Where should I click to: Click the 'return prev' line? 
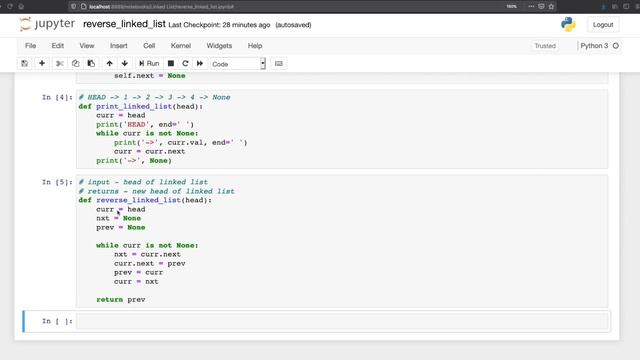coord(121,300)
